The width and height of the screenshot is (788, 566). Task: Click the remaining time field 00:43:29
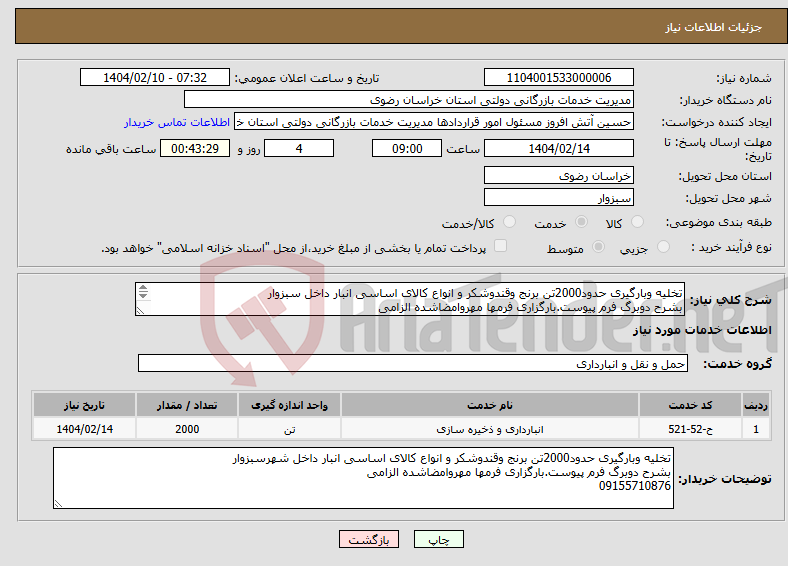(195, 148)
